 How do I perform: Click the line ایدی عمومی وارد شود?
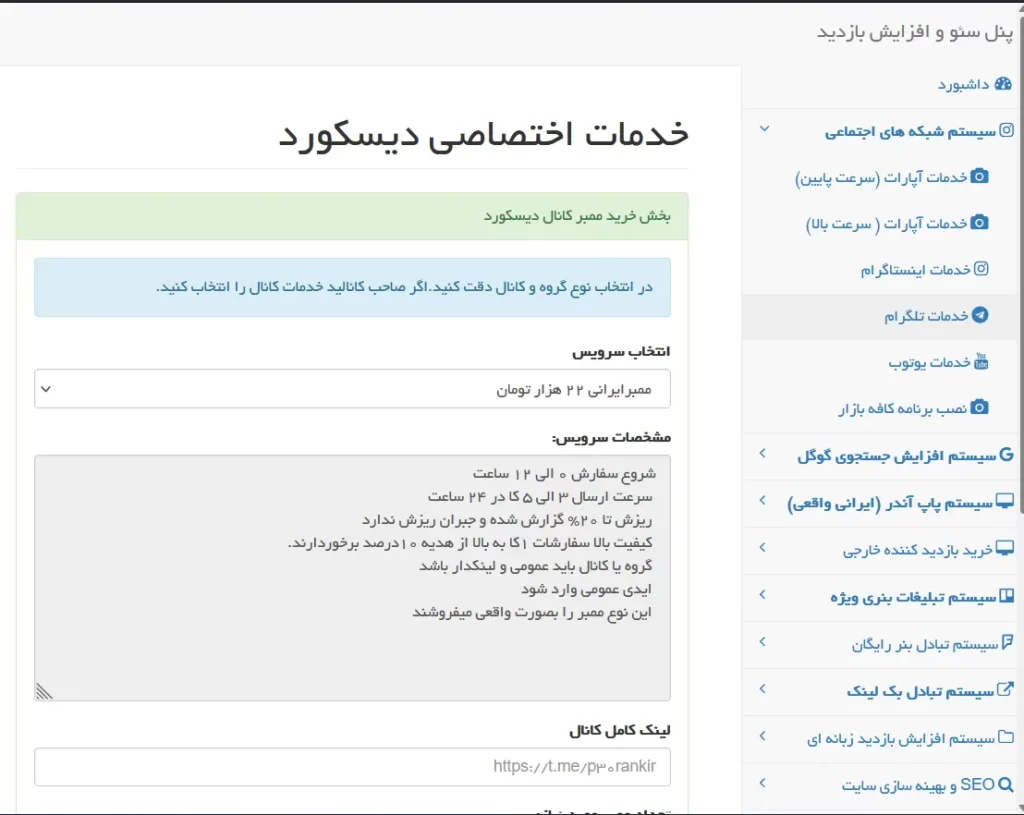pyautogui.click(x=586, y=589)
